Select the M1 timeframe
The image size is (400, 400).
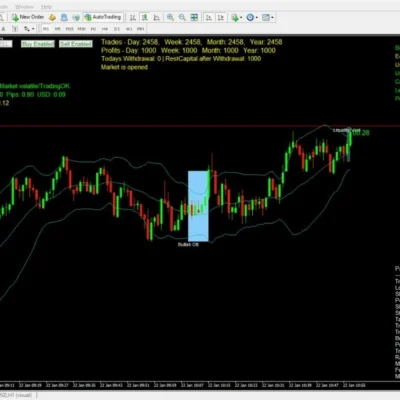click(46, 29)
